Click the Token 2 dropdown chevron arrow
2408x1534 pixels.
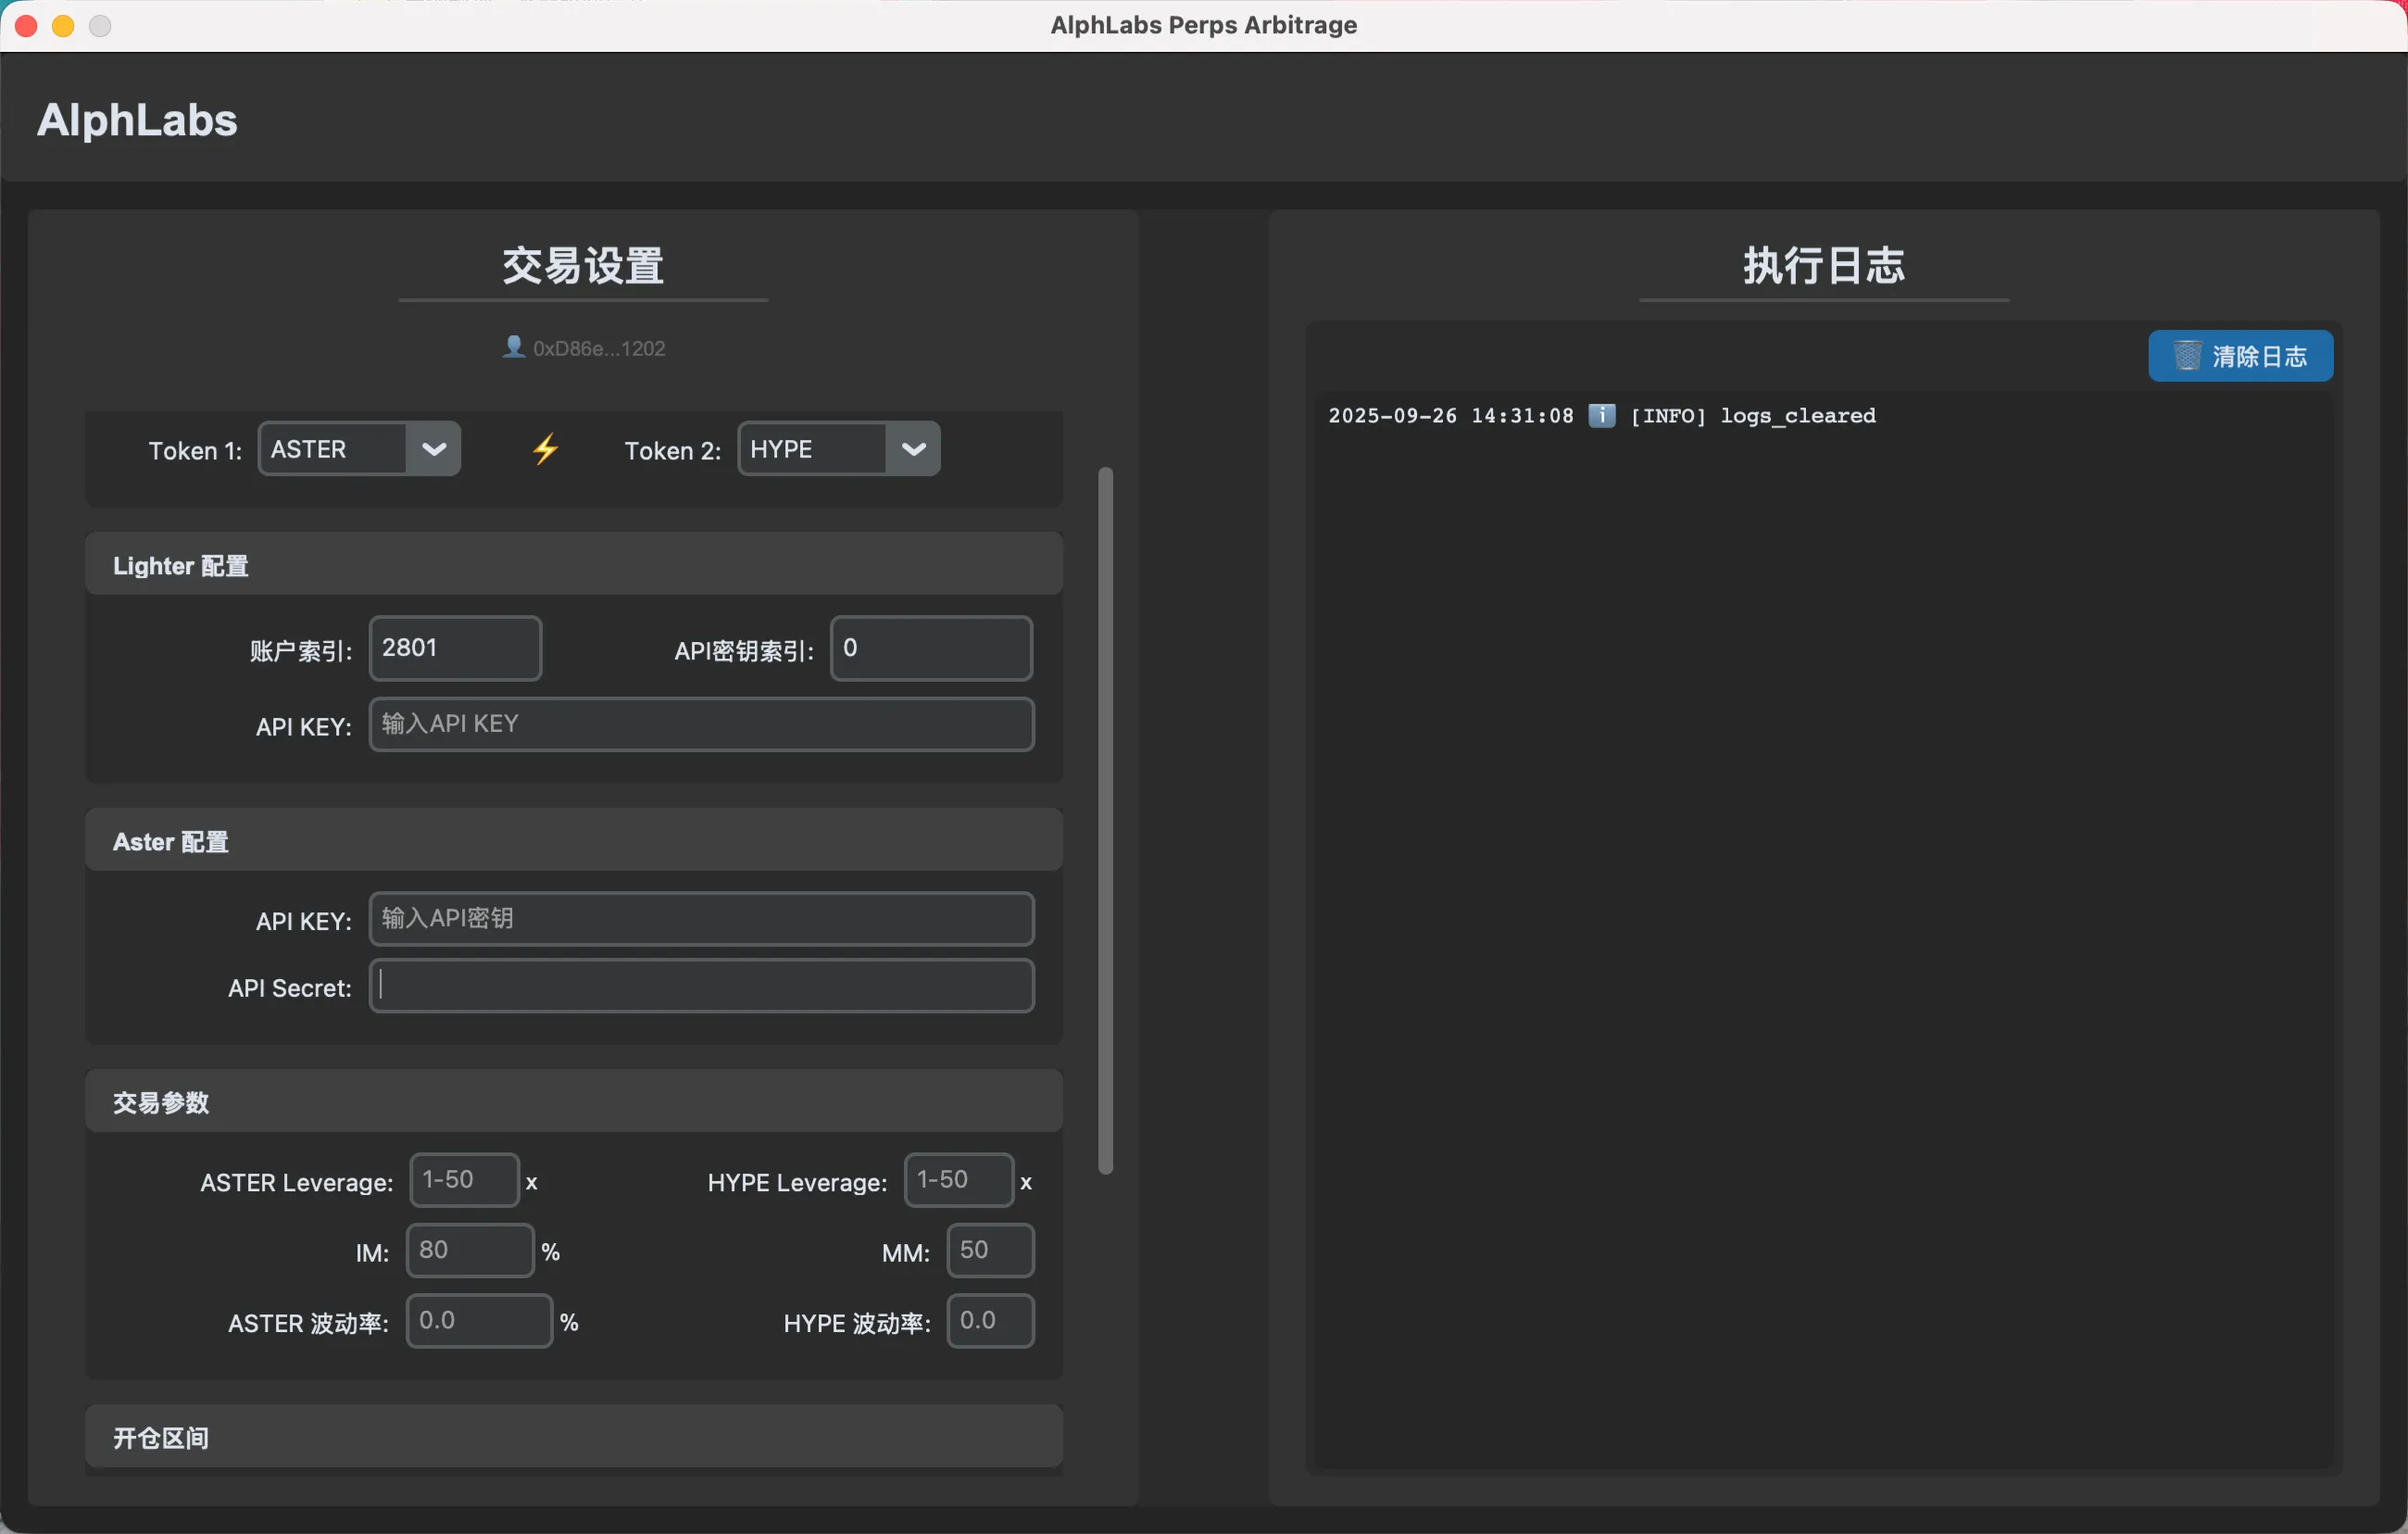913,449
